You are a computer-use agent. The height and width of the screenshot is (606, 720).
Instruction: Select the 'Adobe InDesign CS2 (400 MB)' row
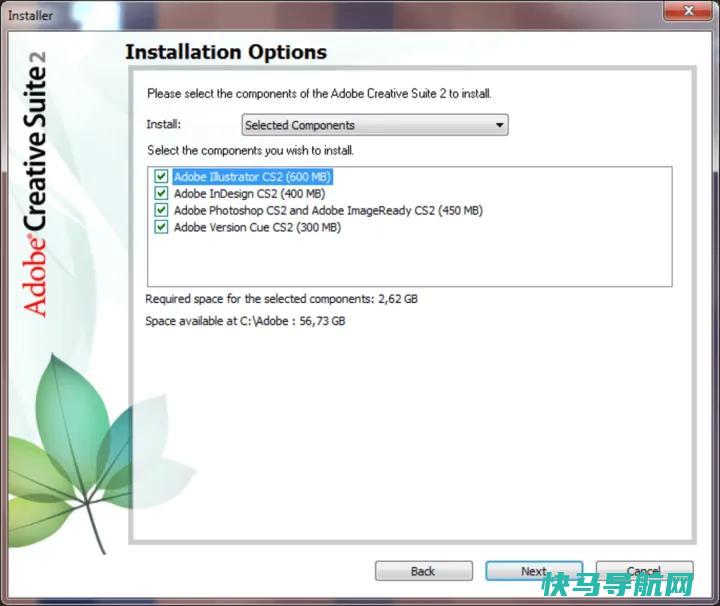click(x=249, y=194)
